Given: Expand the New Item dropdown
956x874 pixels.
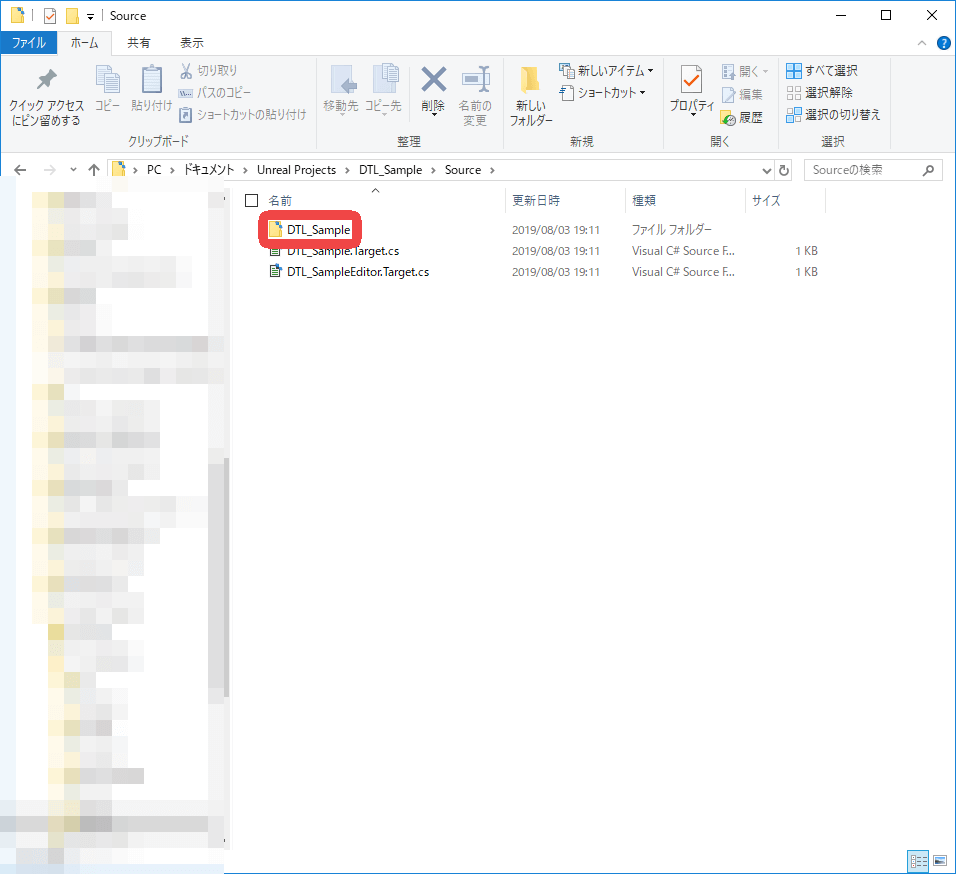Looking at the screenshot, I should (650, 71).
